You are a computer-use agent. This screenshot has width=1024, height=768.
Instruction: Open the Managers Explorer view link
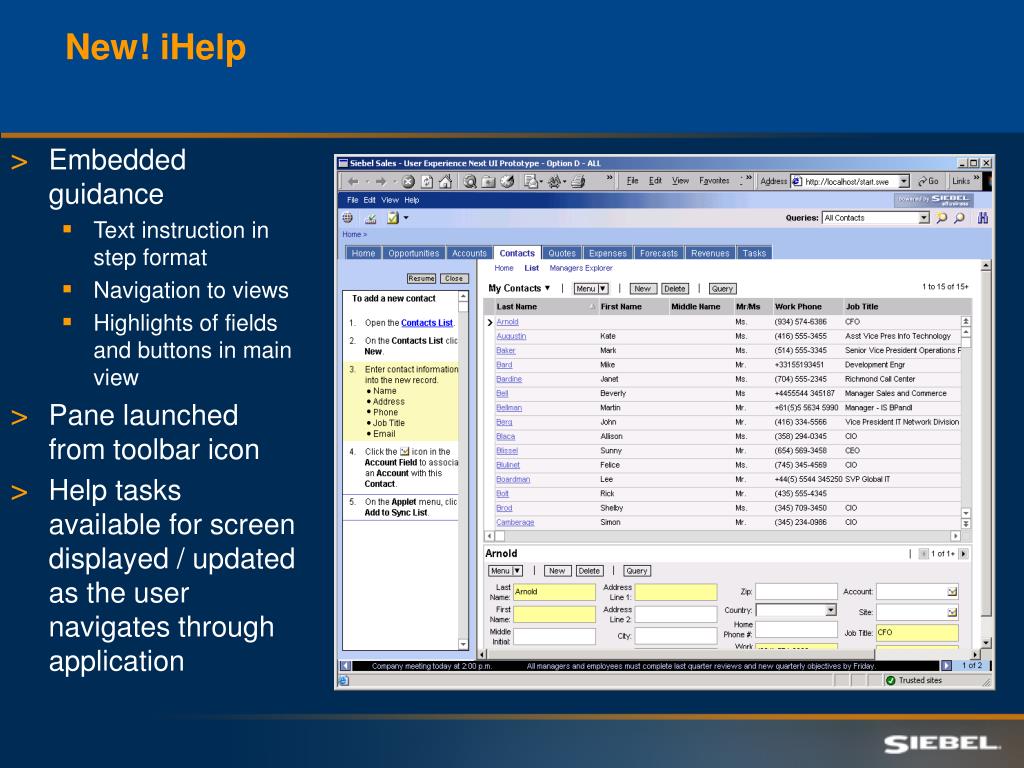click(x=581, y=268)
